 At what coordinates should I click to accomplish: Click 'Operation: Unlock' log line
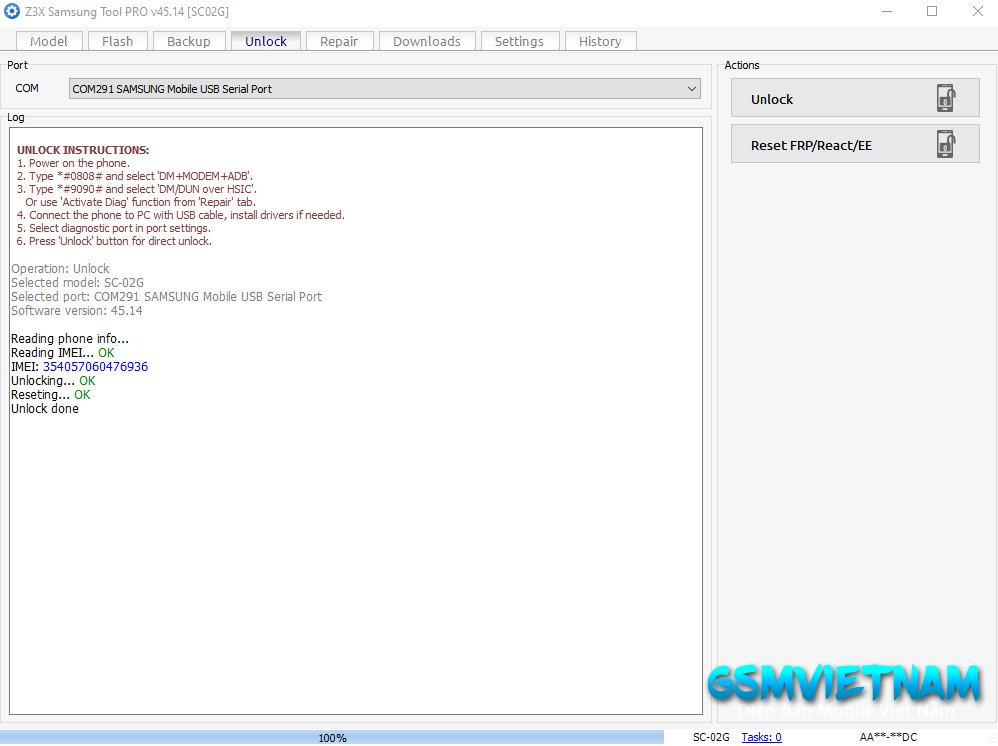point(60,269)
